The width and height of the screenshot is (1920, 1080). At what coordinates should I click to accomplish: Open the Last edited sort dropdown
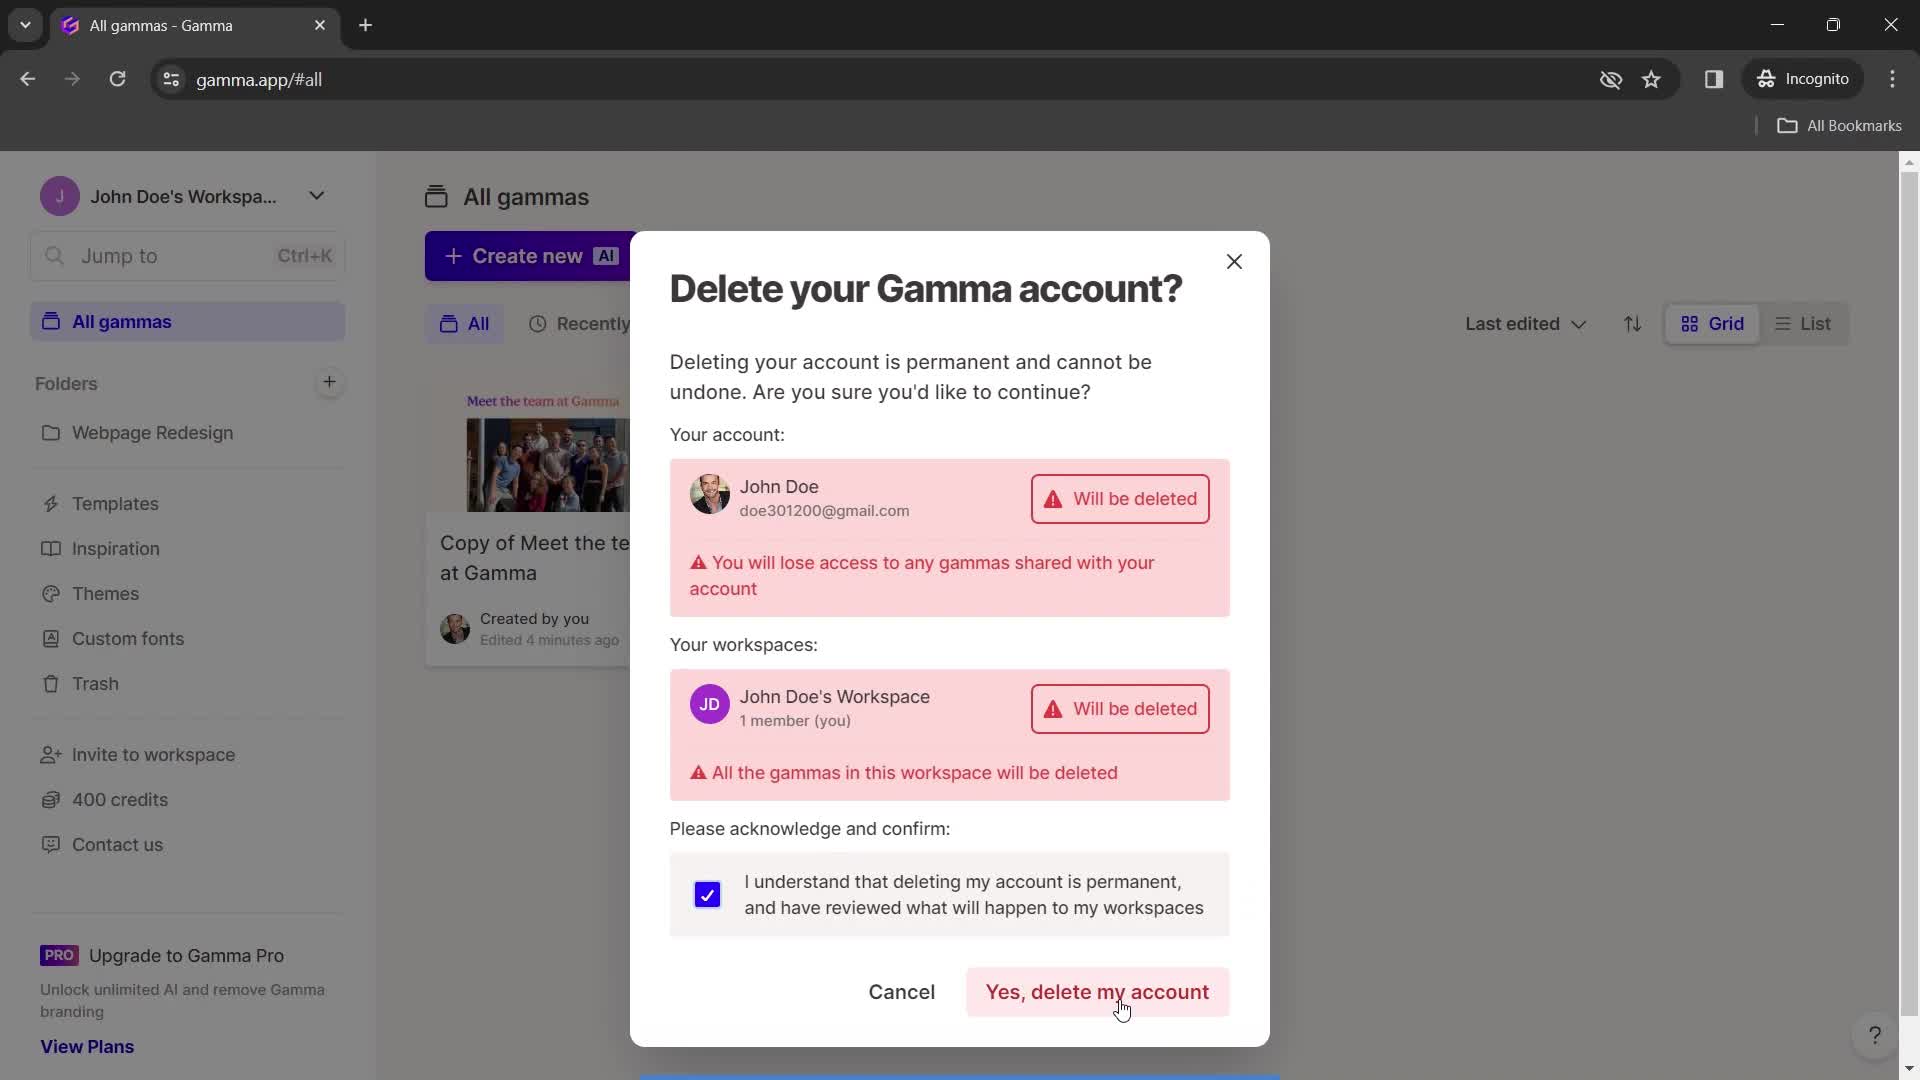(1523, 323)
